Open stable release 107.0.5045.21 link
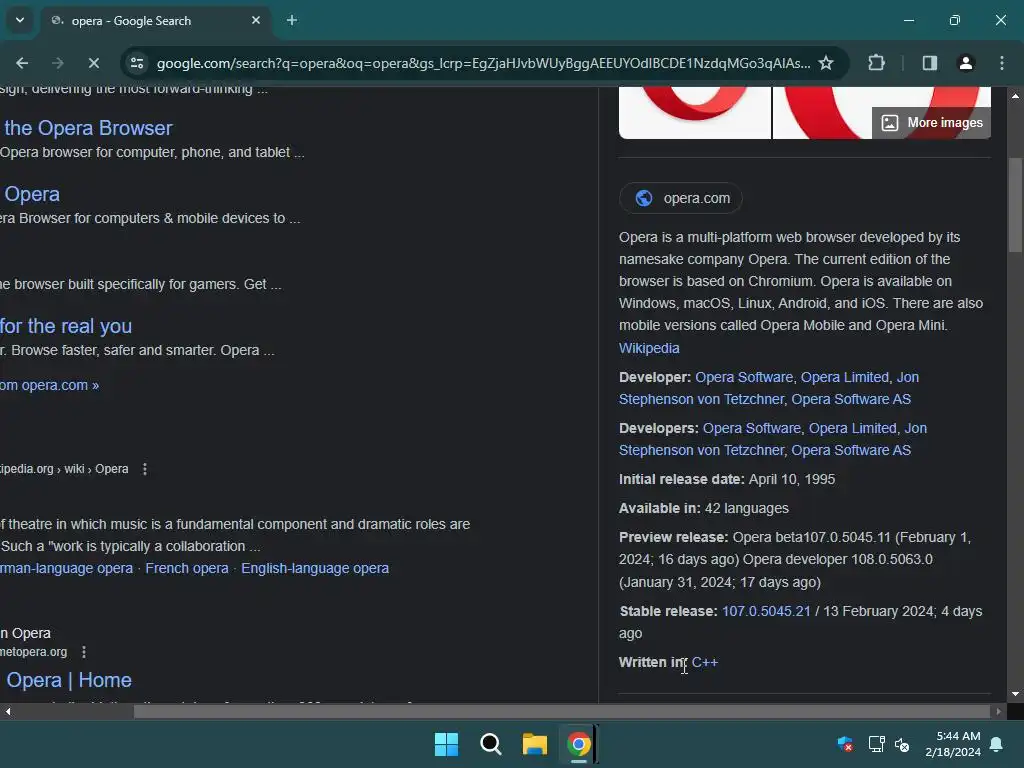The image size is (1024, 768). coord(766,611)
